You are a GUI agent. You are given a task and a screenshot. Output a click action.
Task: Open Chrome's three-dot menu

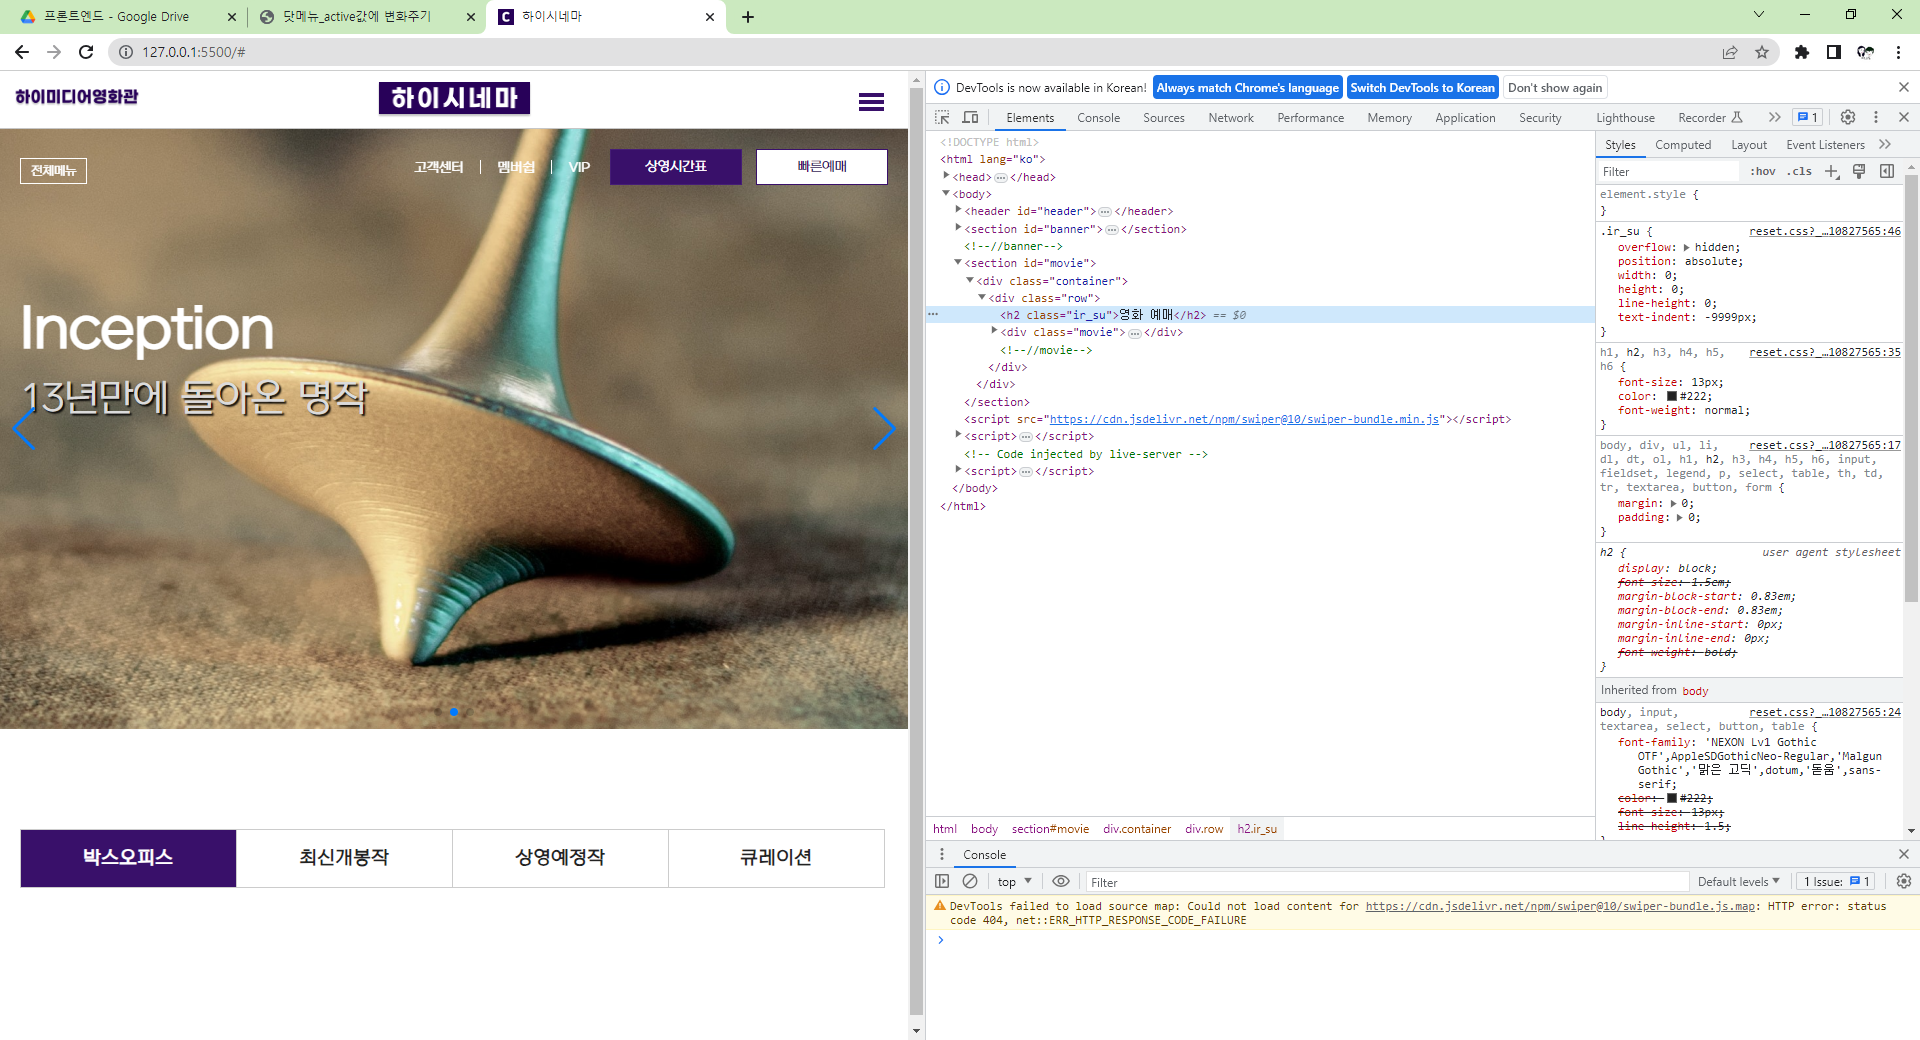pyautogui.click(x=1898, y=52)
